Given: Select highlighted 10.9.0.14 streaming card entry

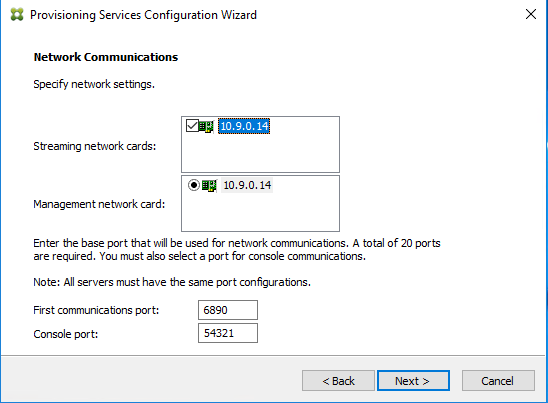Looking at the screenshot, I should click(244, 126).
